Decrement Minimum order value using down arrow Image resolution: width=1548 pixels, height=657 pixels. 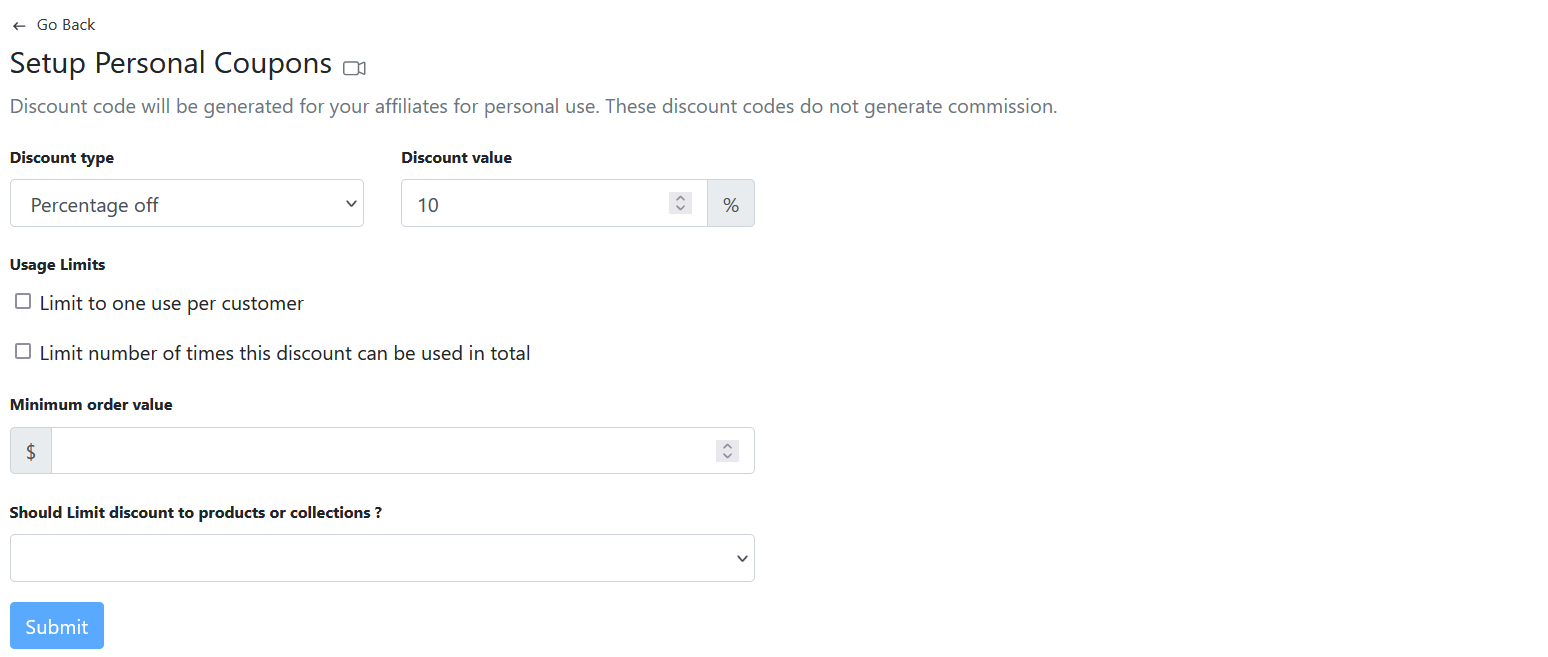pos(728,457)
